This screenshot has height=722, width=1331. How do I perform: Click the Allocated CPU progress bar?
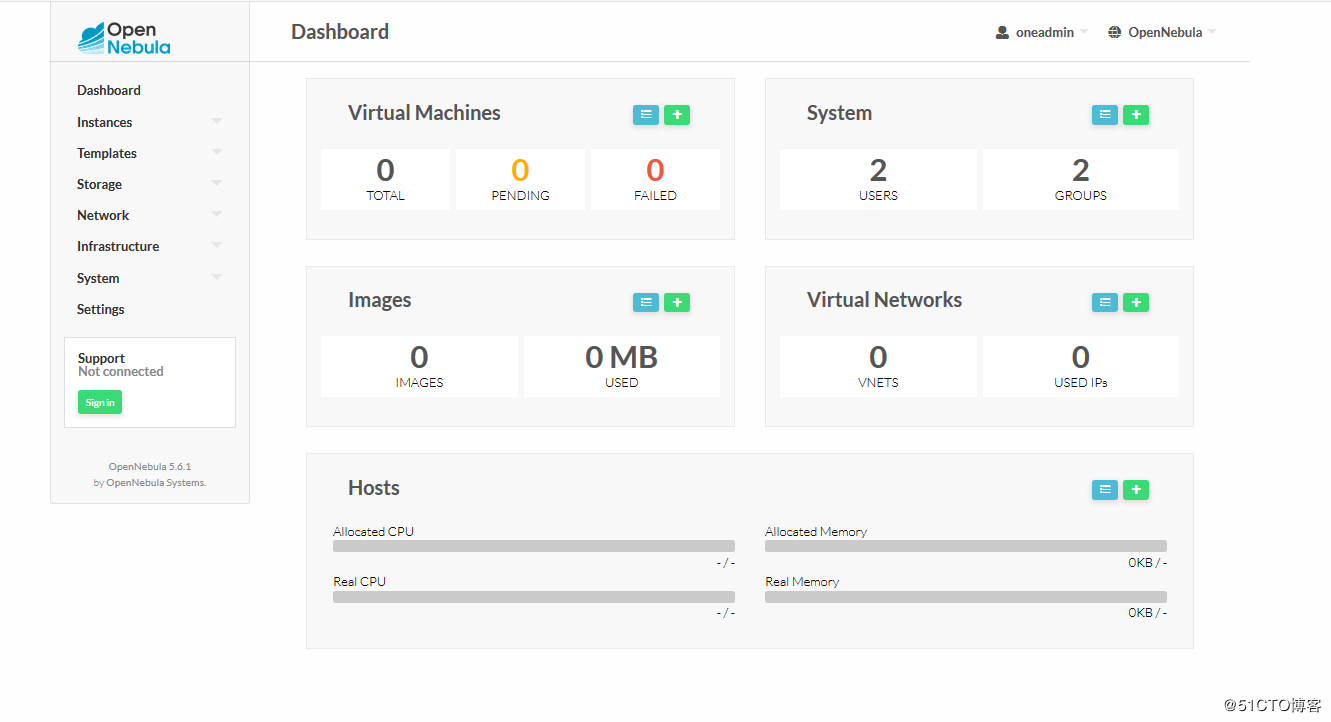click(x=533, y=546)
